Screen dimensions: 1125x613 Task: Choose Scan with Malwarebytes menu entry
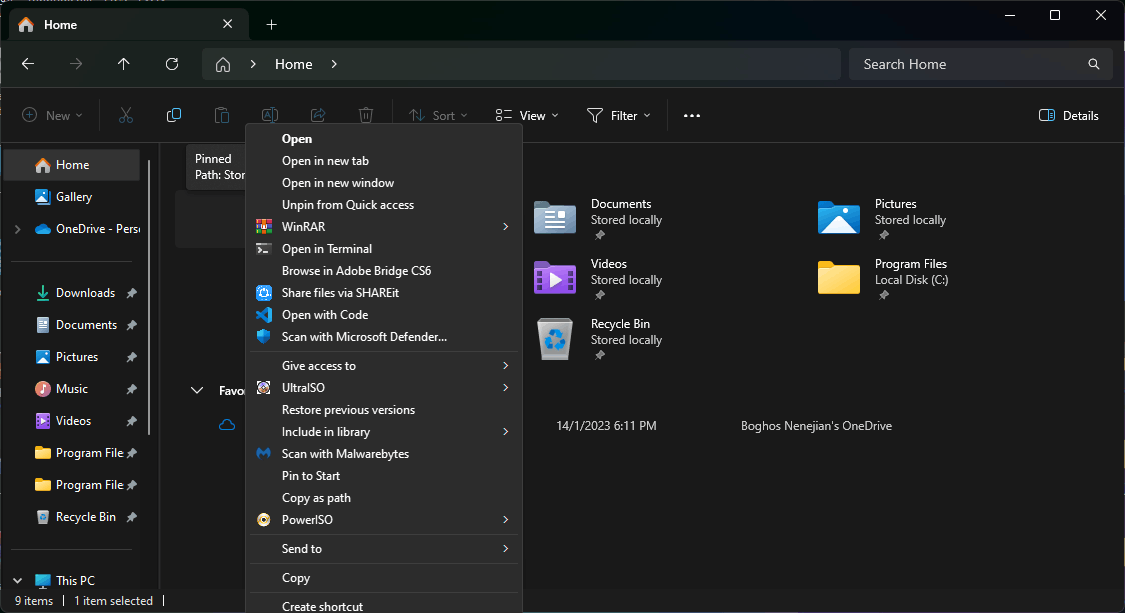point(345,454)
